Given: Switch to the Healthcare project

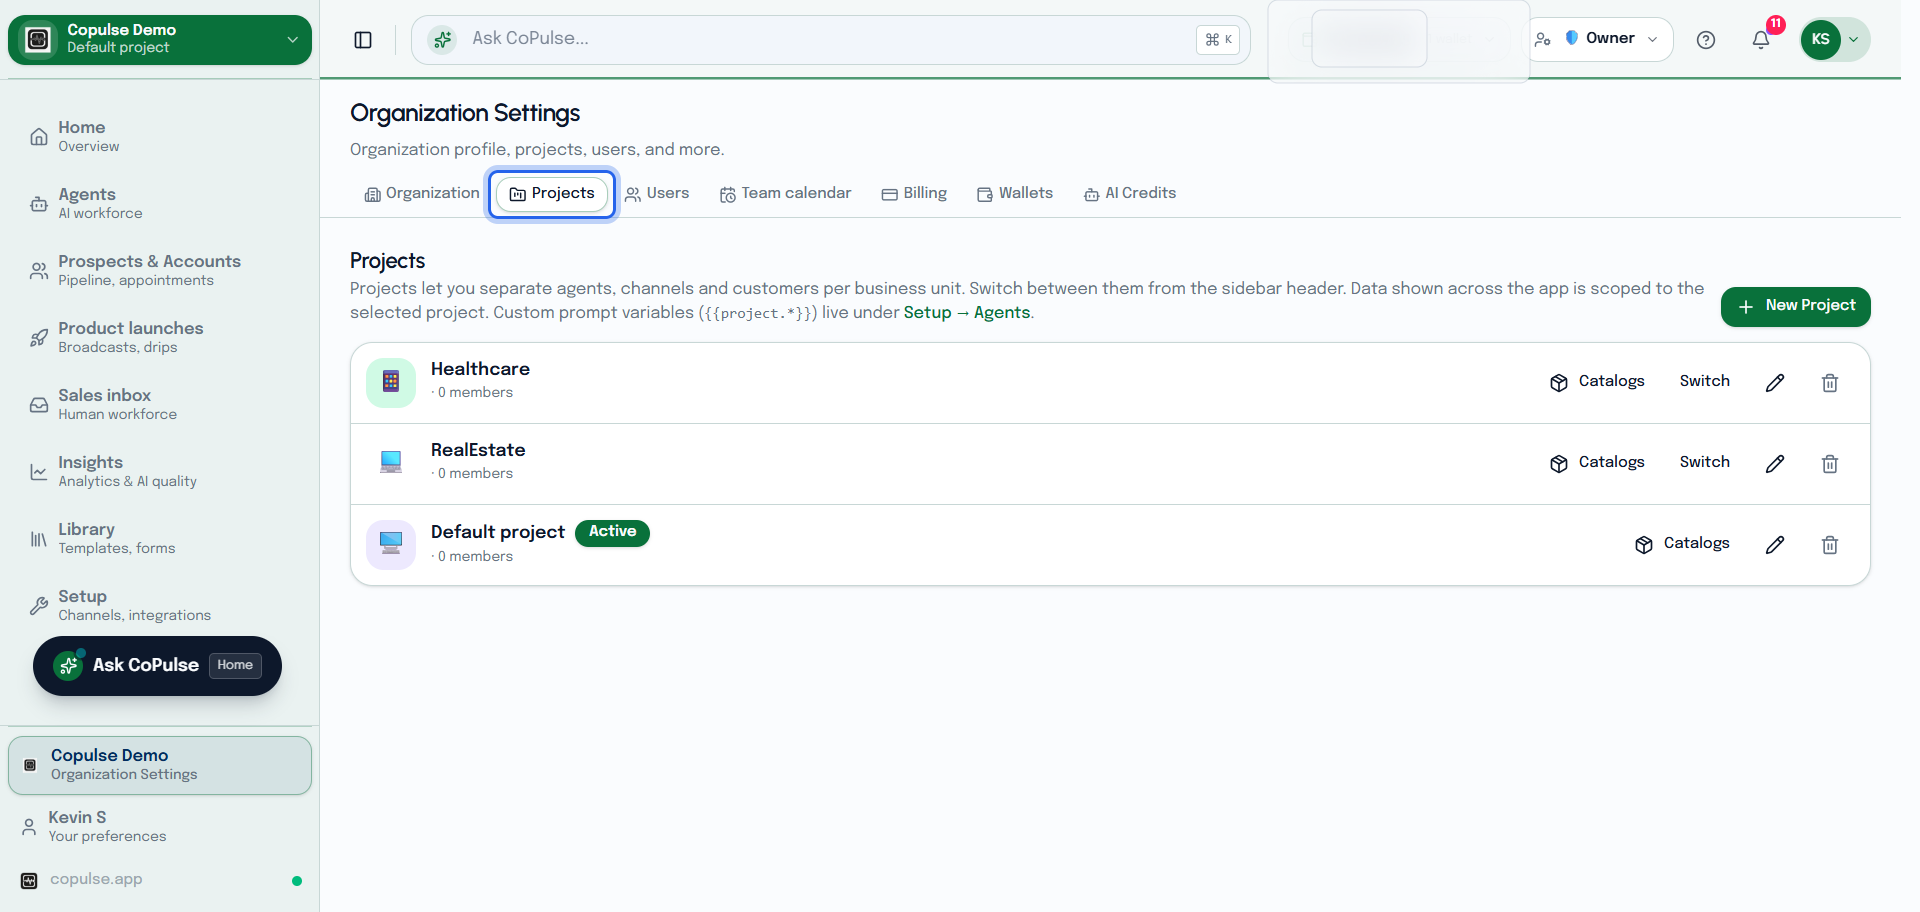Looking at the screenshot, I should (1704, 382).
